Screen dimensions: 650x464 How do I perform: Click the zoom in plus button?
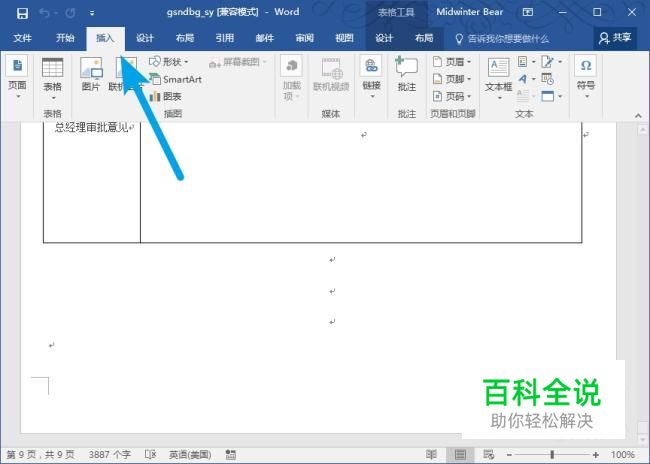click(x=596, y=455)
